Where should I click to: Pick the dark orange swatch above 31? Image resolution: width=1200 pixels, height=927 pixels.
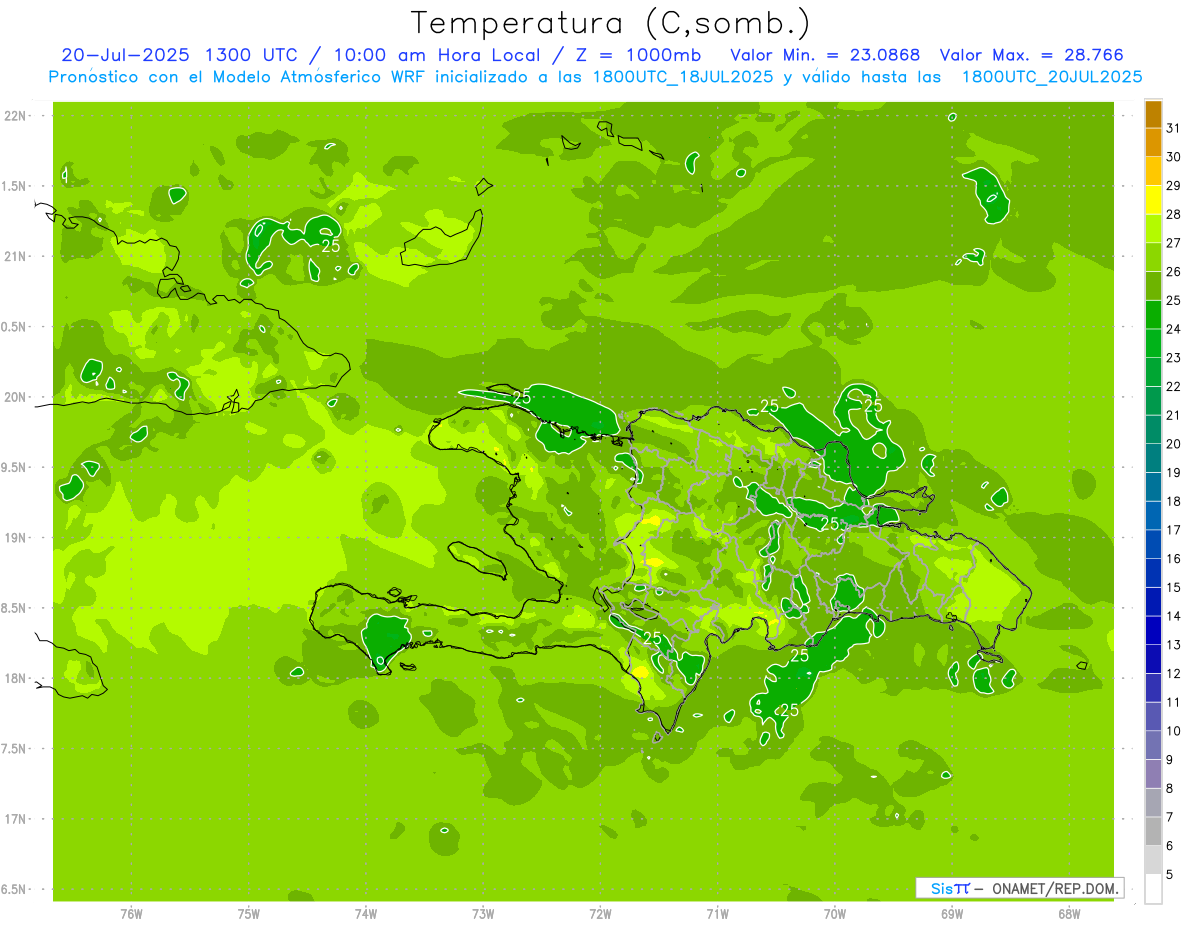(1154, 114)
